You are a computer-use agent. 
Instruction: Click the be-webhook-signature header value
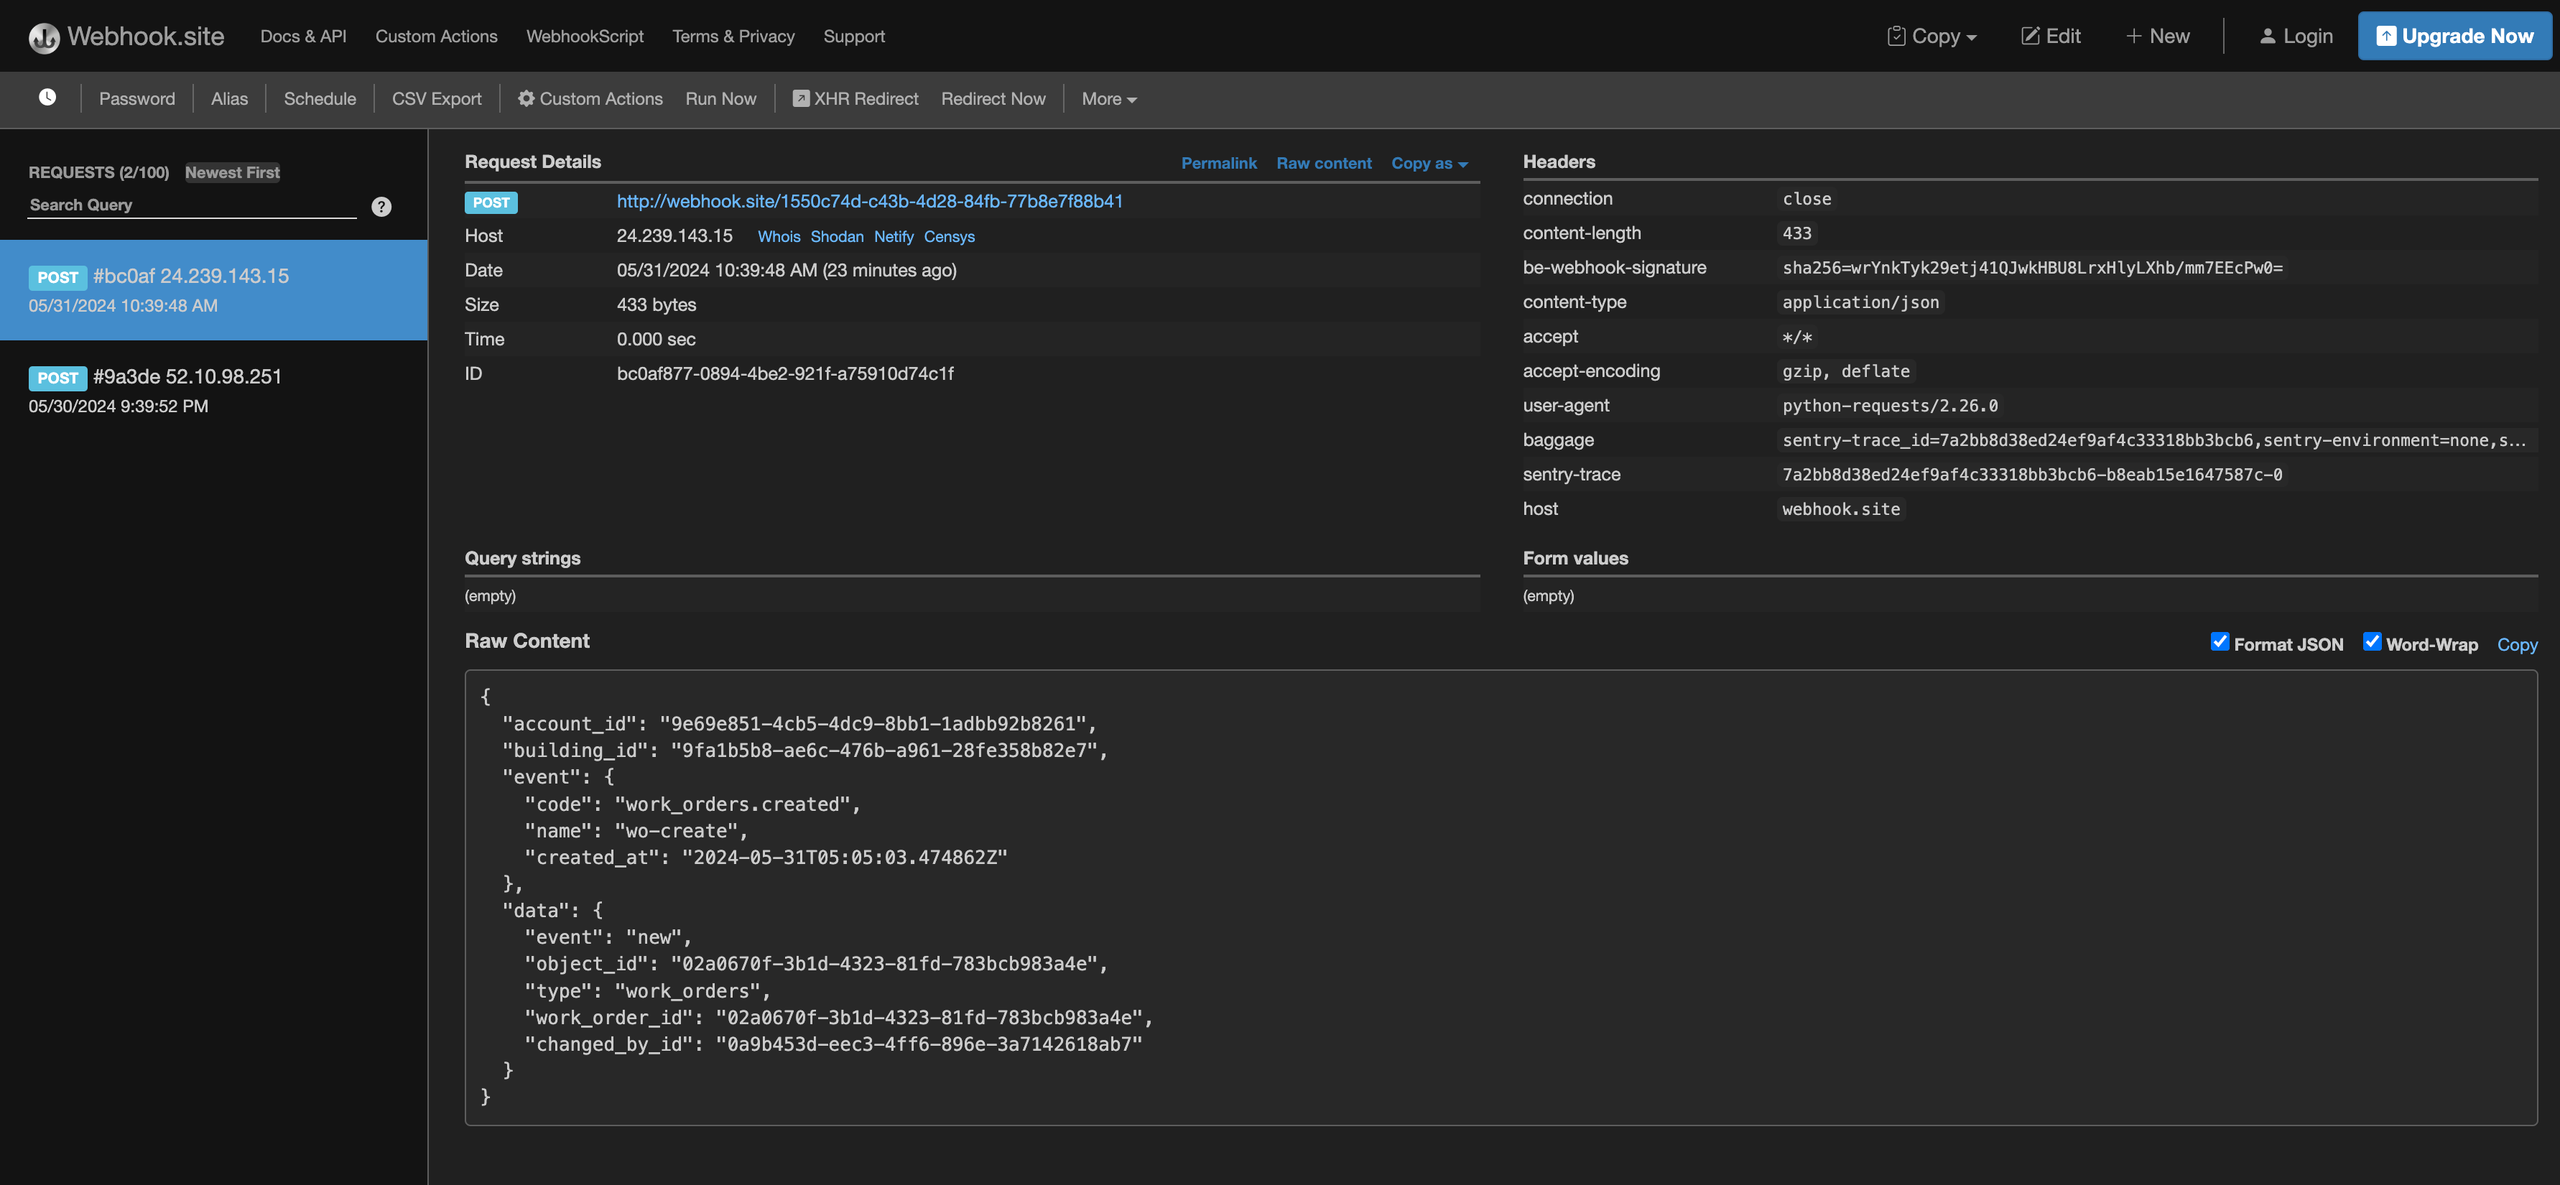click(x=2032, y=267)
